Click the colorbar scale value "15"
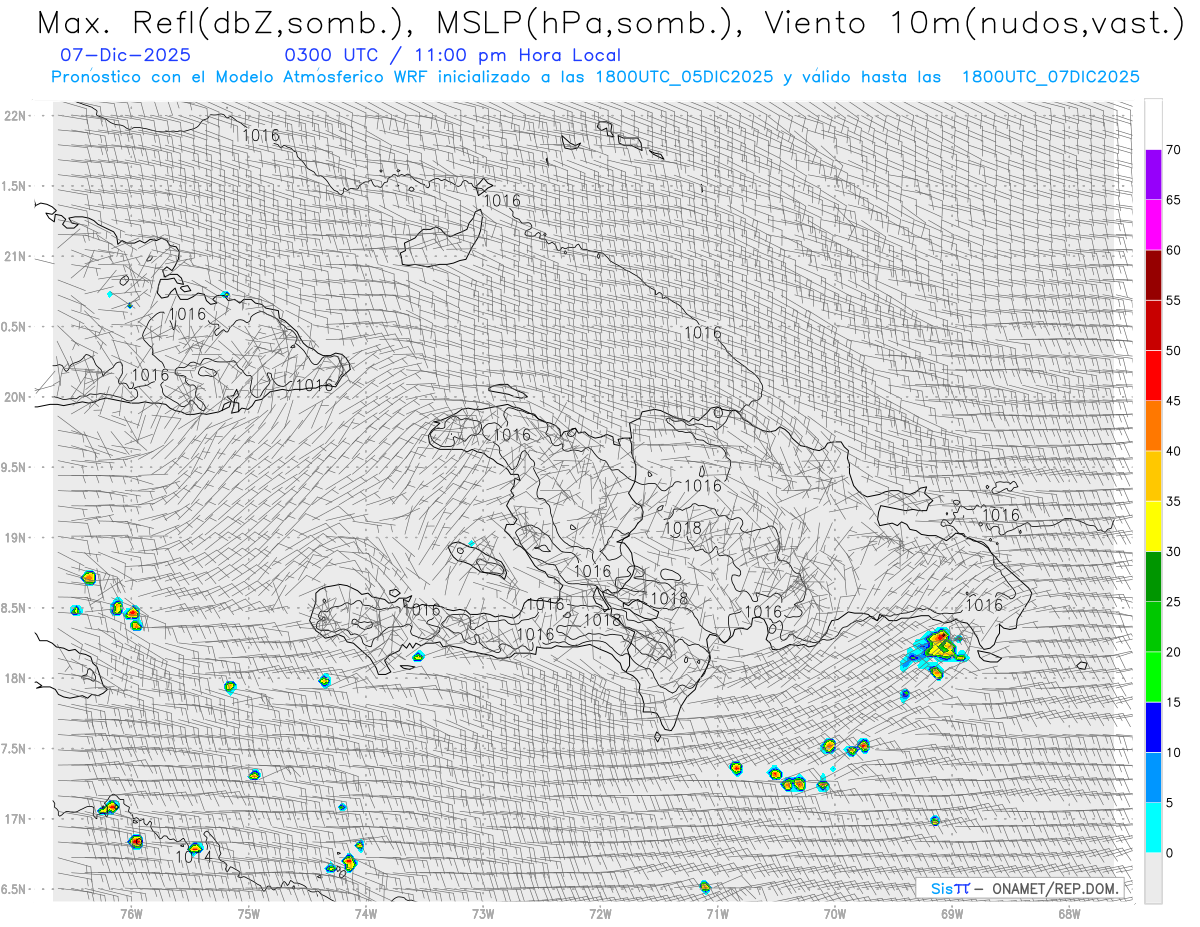This screenshot has width=1200, height=927. [1173, 702]
